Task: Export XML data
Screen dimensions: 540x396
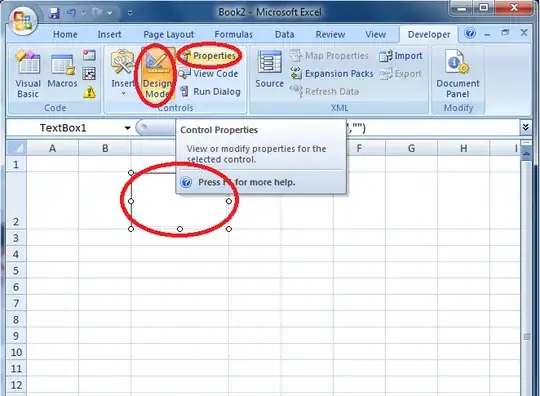Action: click(401, 73)
